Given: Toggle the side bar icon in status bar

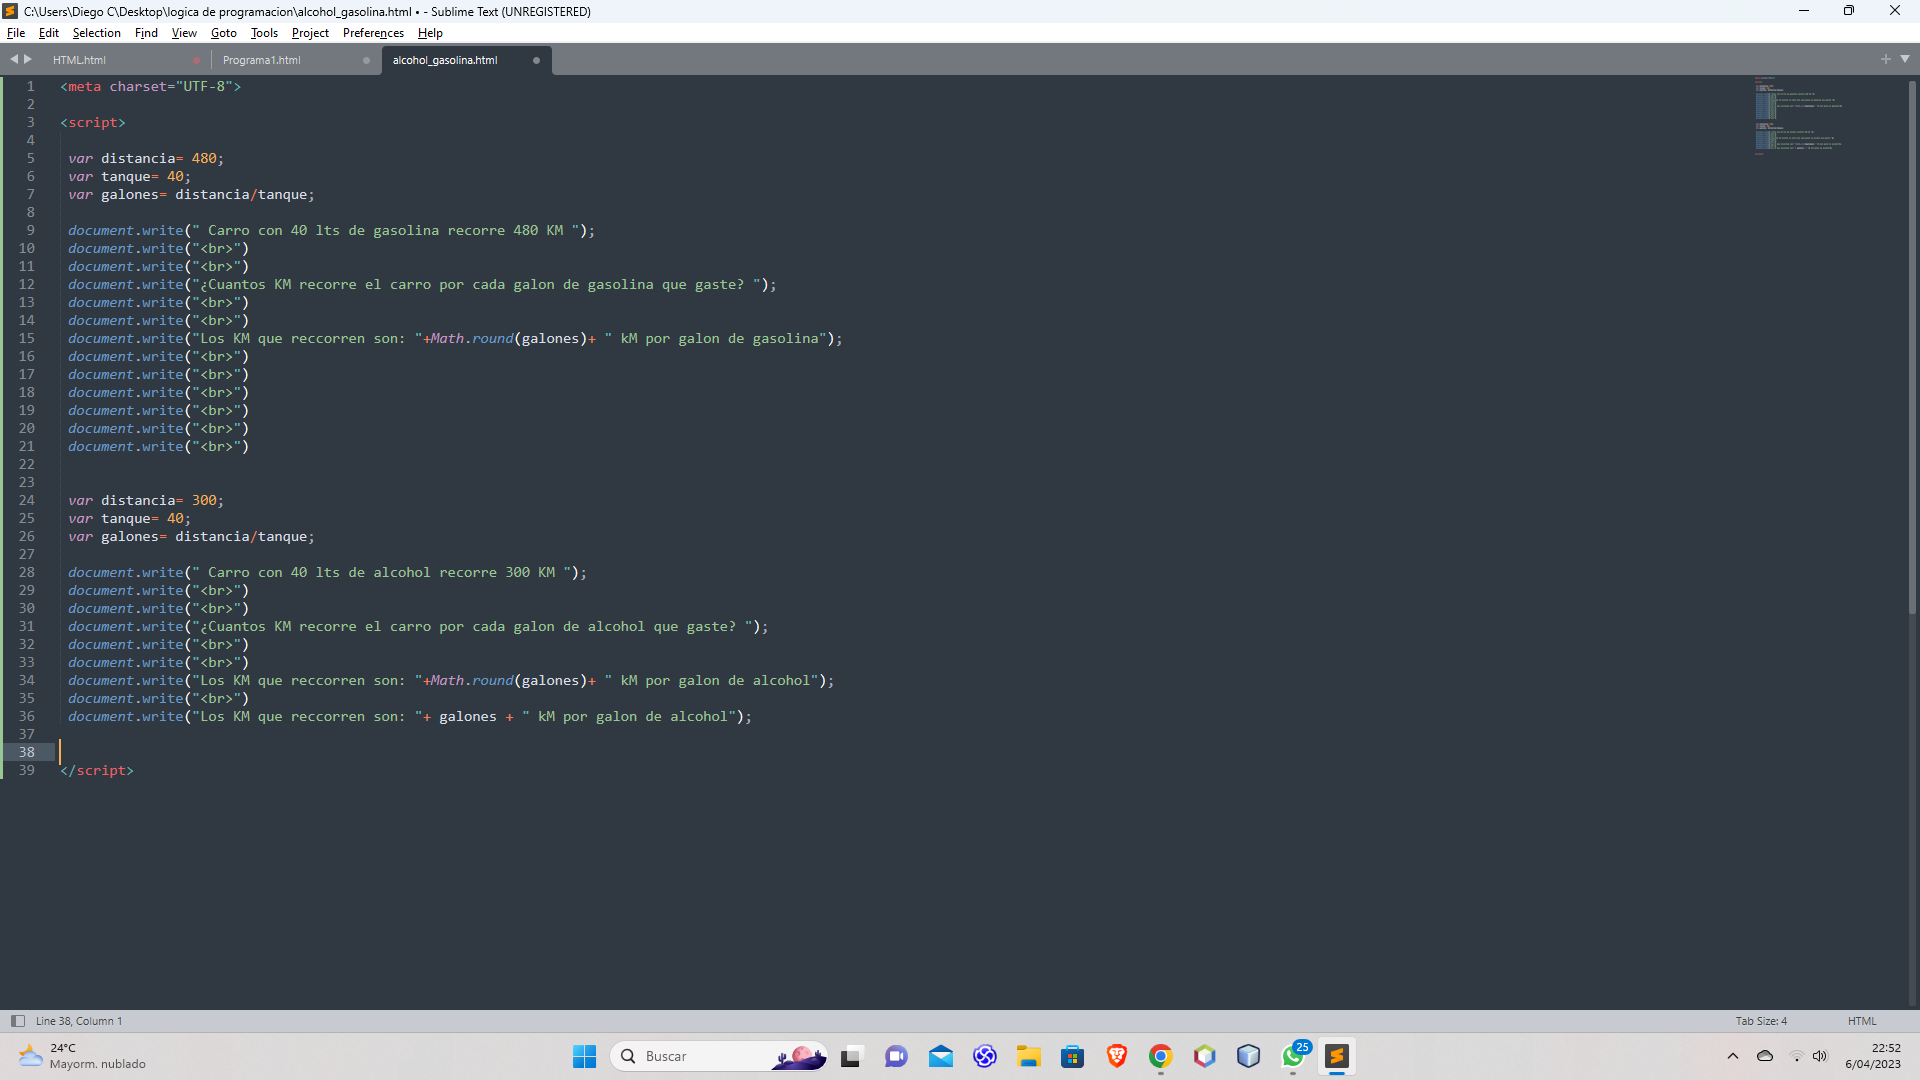Looking at the screenshot, I should pyautogui.click(x=17, y=1021).
